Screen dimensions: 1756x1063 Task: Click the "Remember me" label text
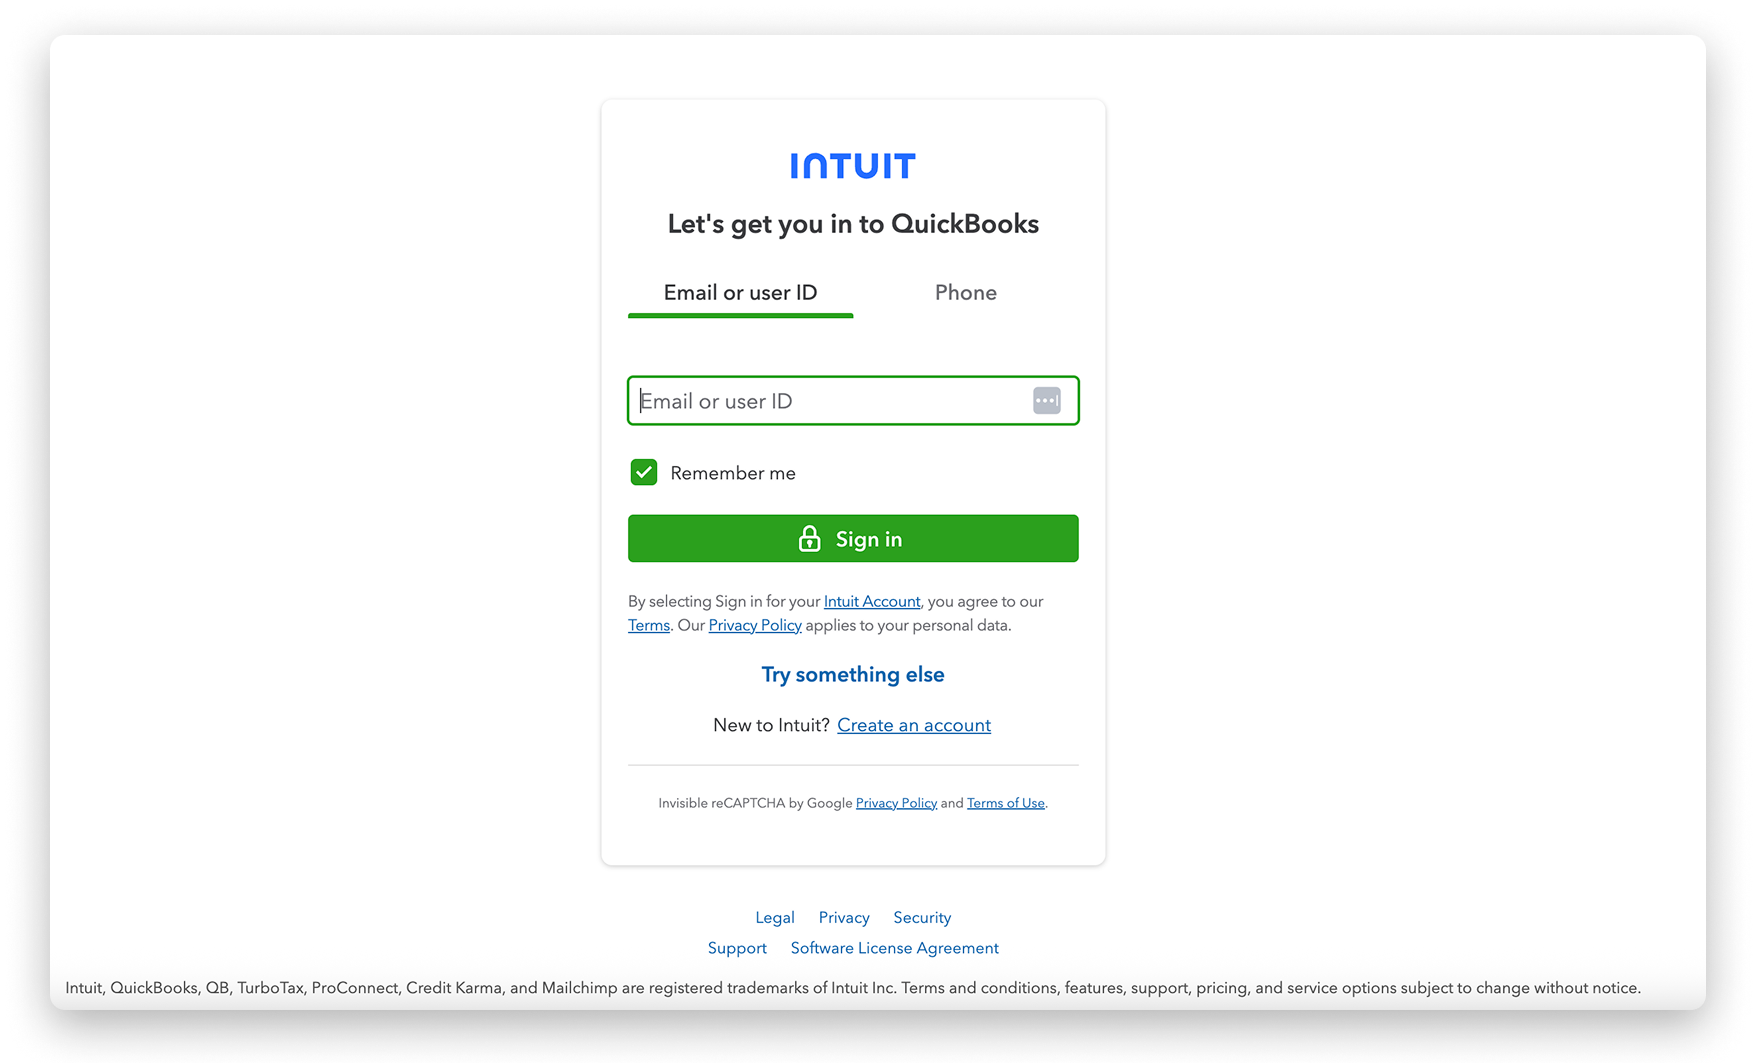(x=733, y=473)
